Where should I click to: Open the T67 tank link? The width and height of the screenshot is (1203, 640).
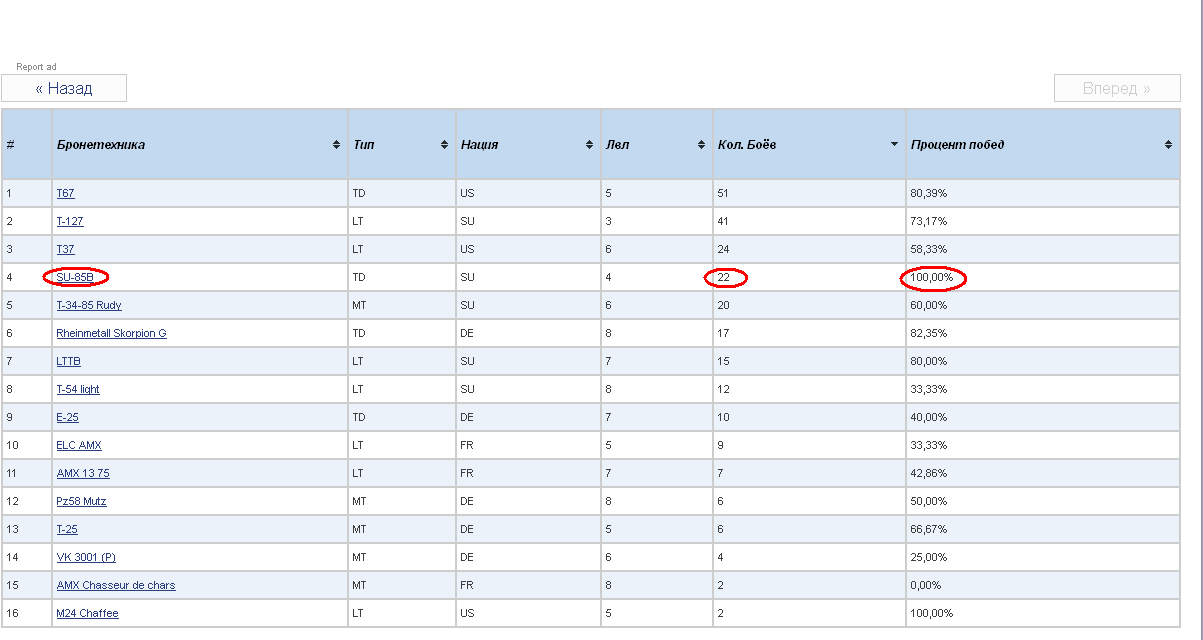click(65, 193)
